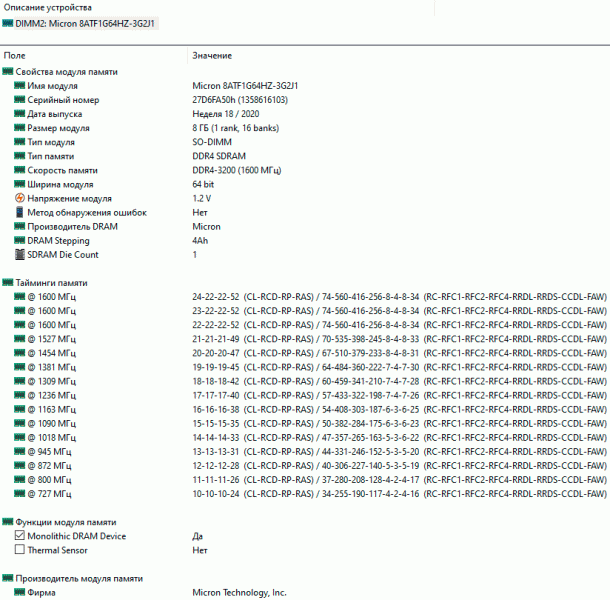Click the icon next to 'Дата выпуска'
The image size is (610, 600).
click(19, 113)
